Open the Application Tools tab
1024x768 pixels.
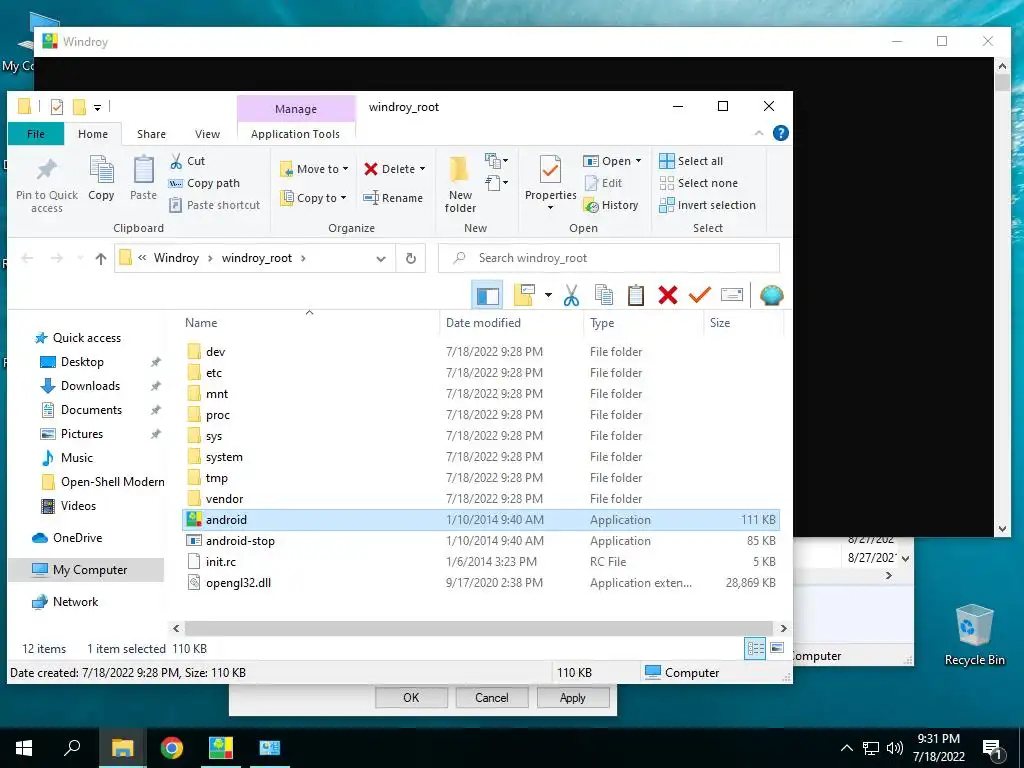tap(295, 134)
